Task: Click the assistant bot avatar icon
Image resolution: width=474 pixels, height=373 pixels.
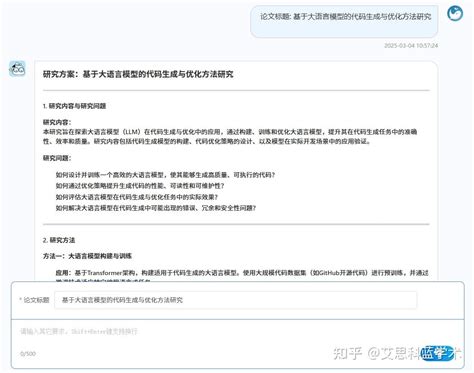Action: click(x=17, y=69)
